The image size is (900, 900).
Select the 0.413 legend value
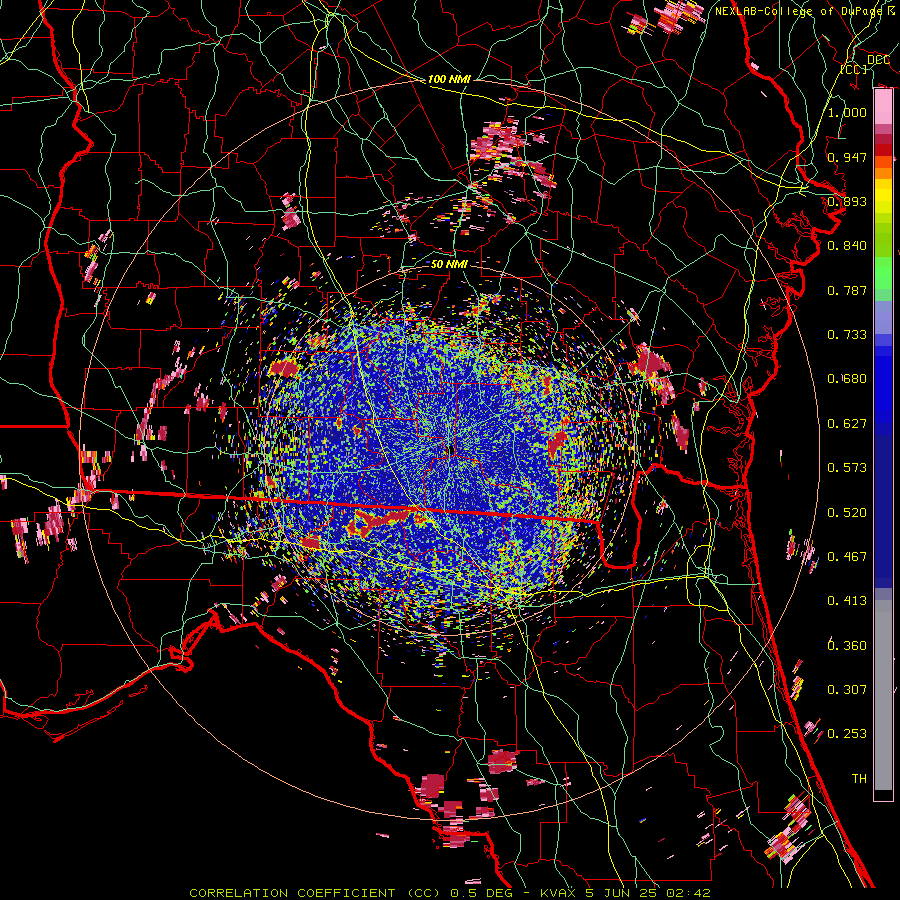847,601
